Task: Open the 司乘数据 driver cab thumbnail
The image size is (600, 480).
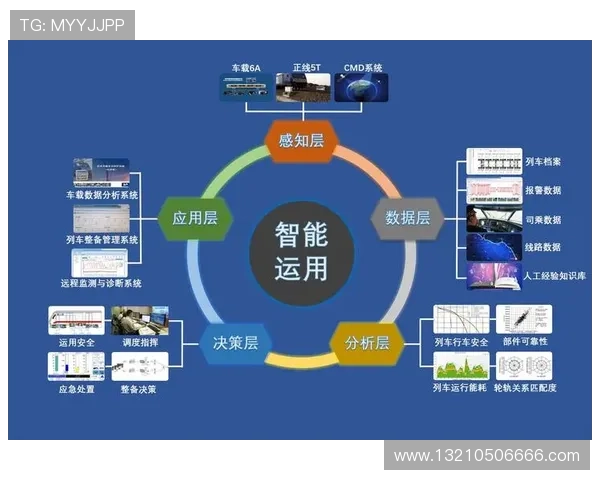Action: pos(494,219)
